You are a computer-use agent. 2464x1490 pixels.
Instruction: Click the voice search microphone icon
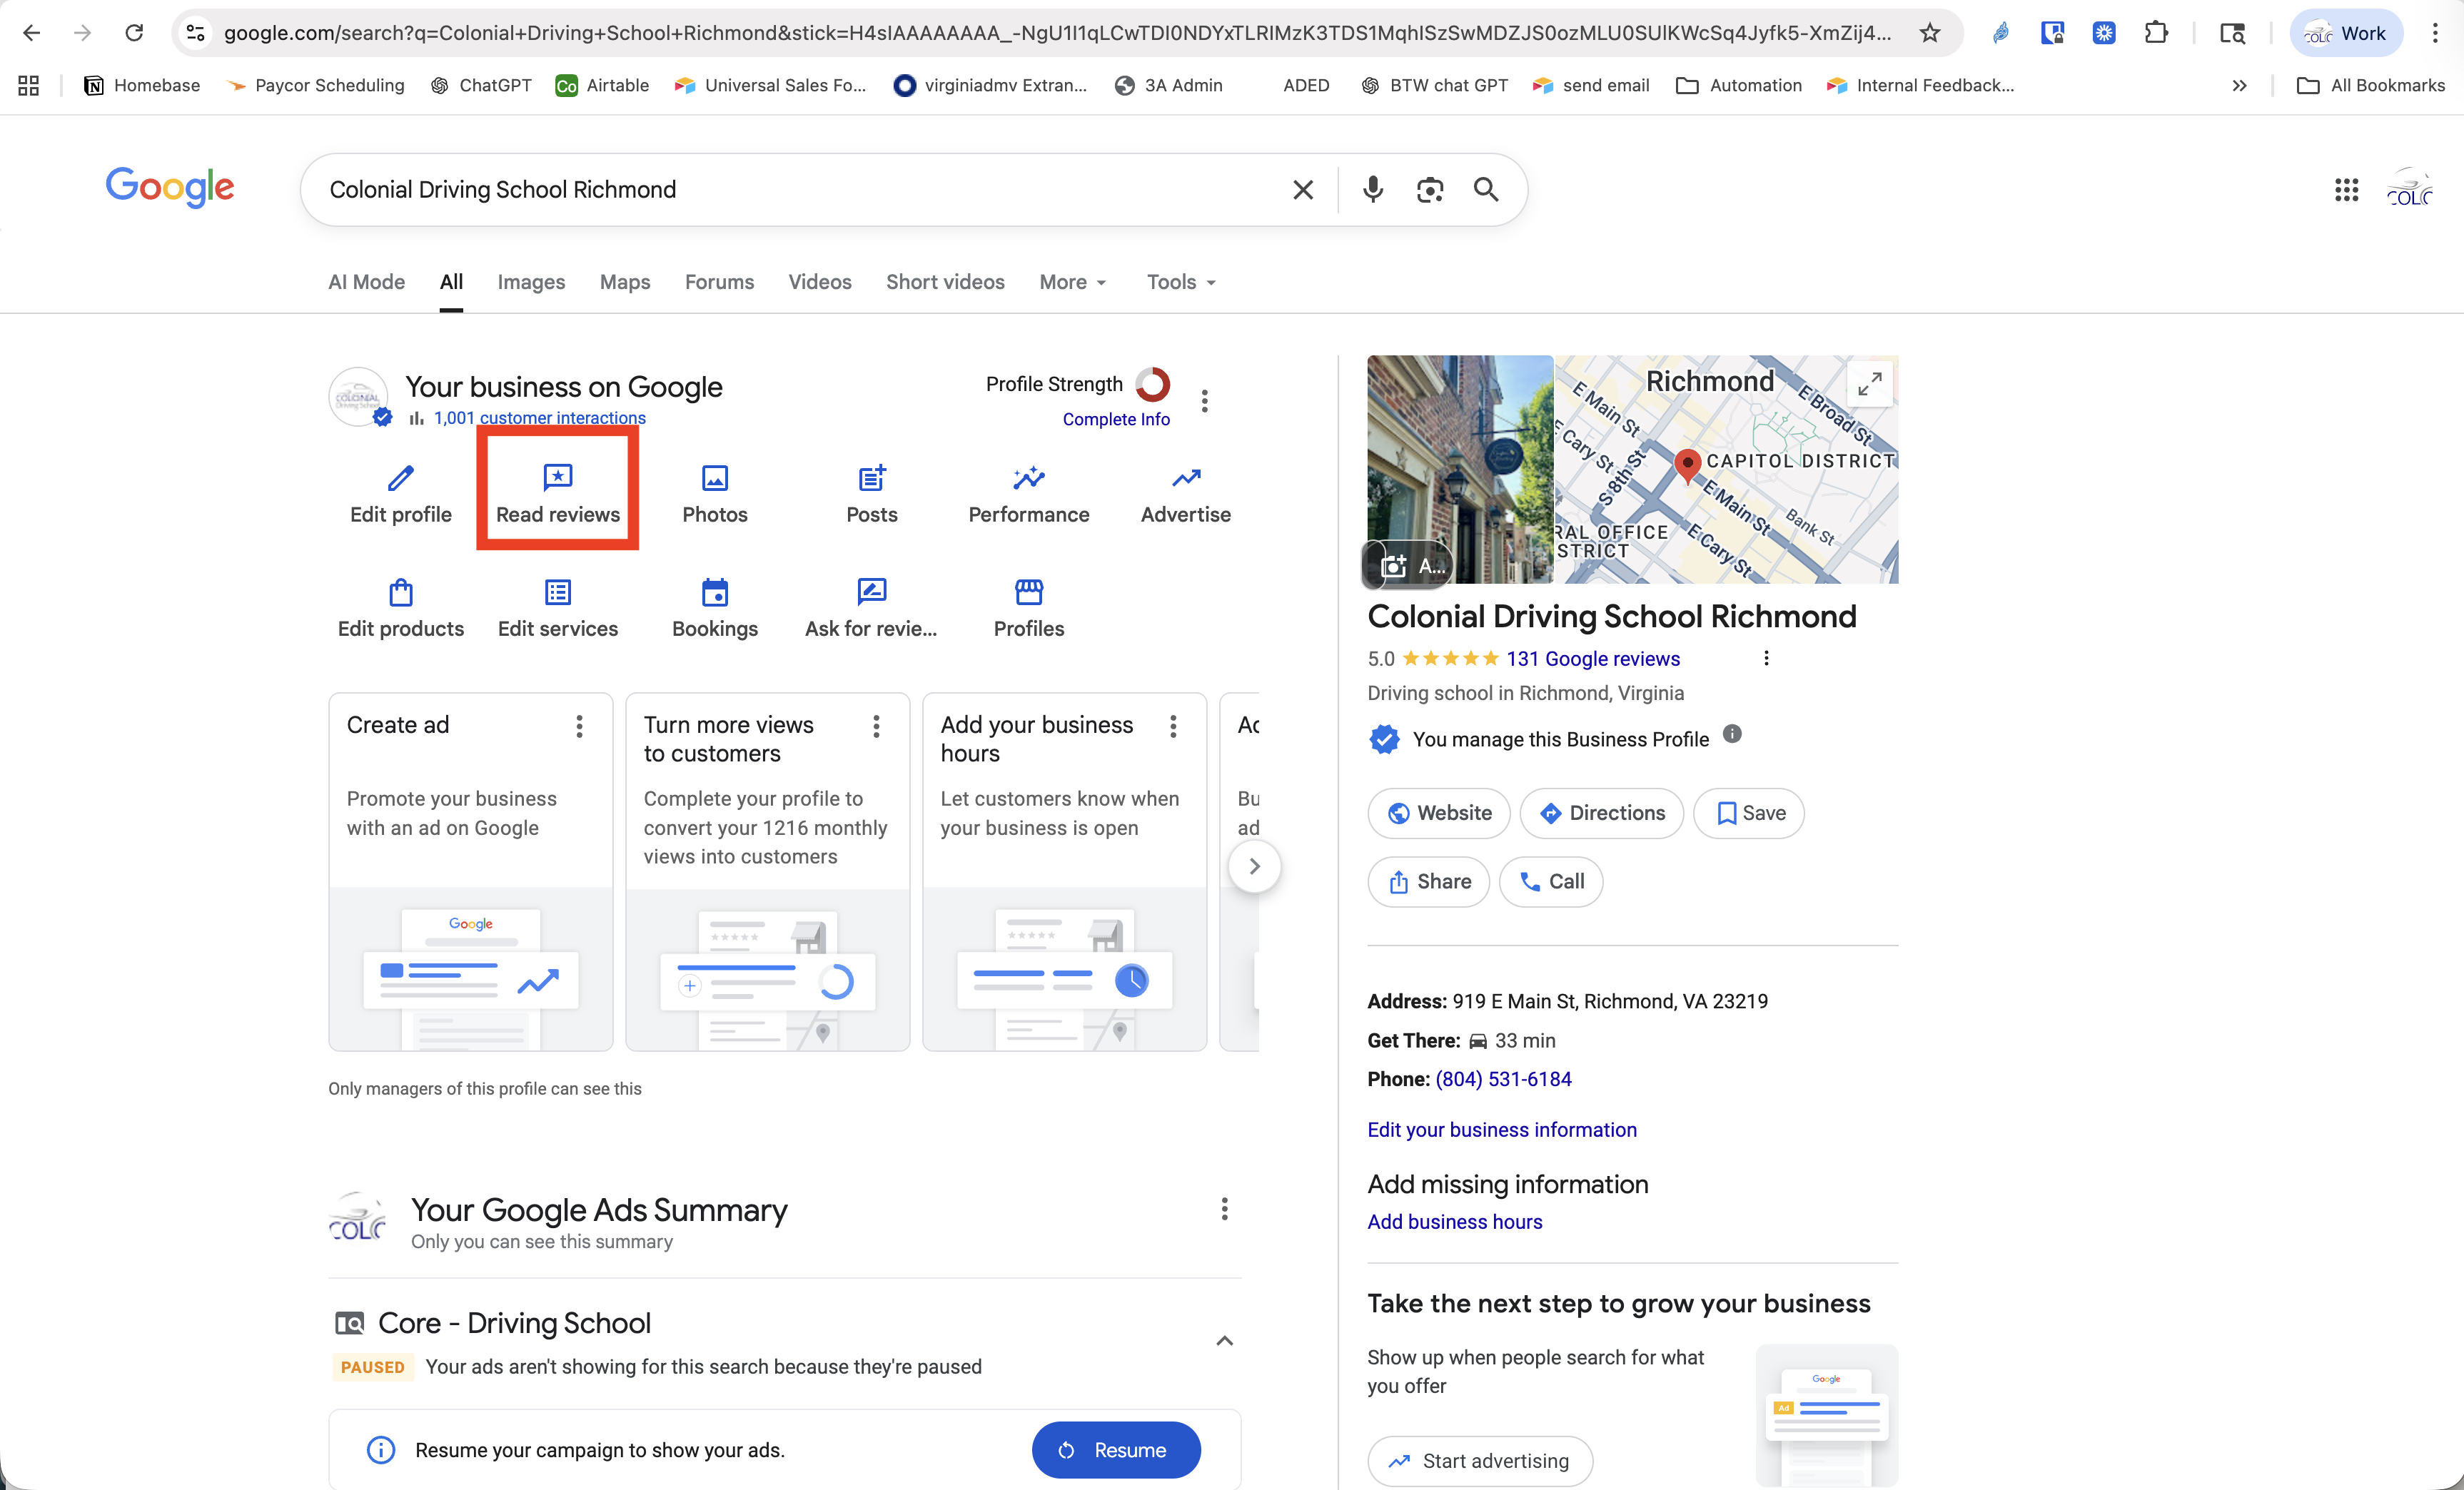[1373, 189]
